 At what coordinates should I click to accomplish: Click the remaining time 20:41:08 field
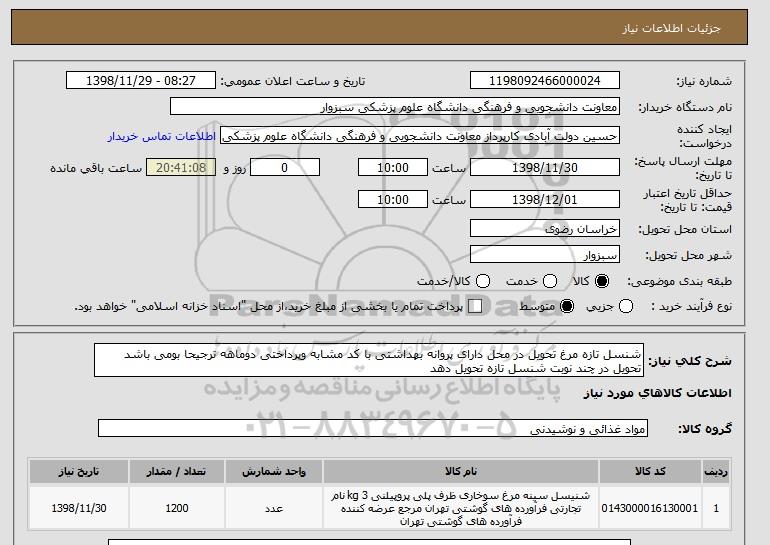181,167
